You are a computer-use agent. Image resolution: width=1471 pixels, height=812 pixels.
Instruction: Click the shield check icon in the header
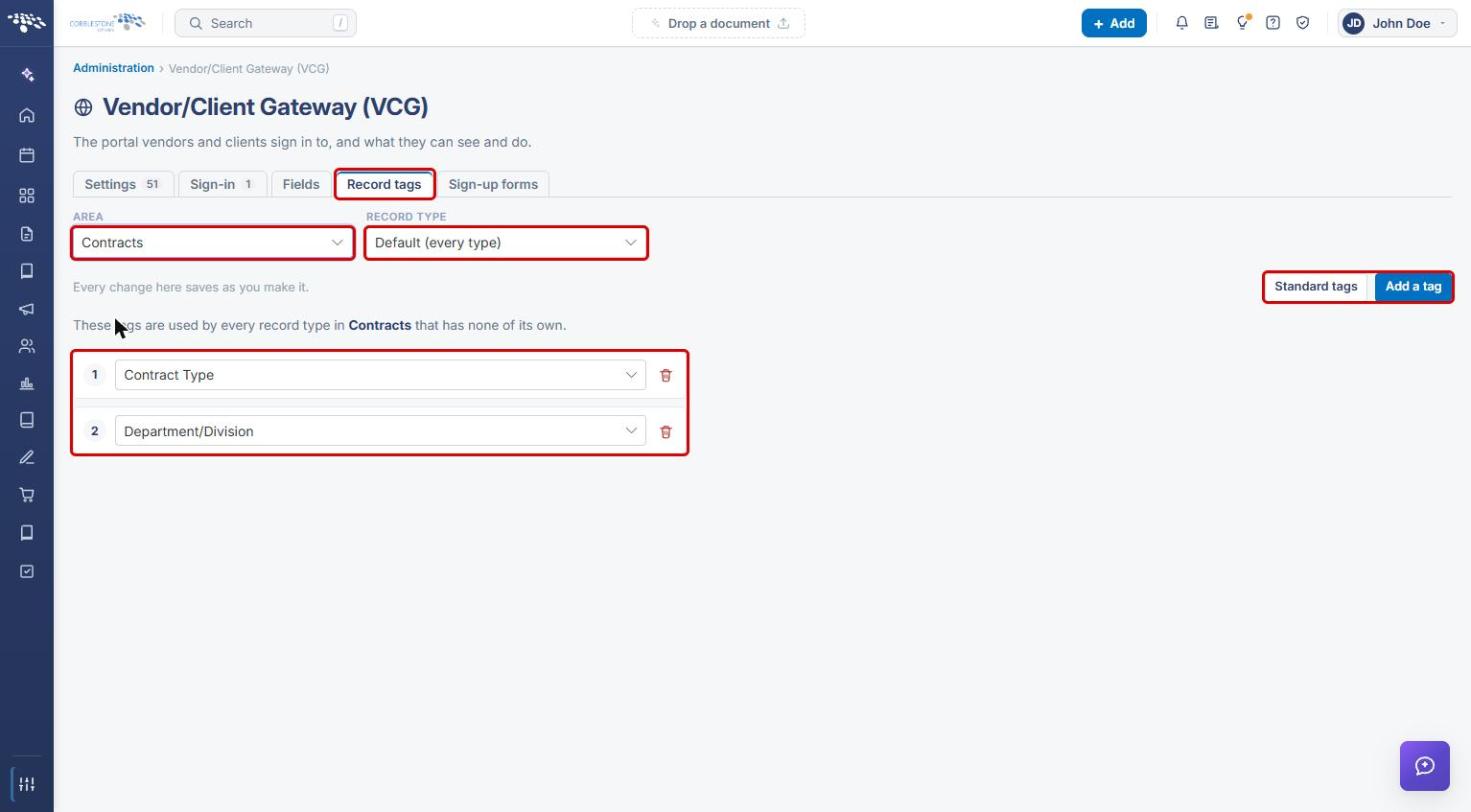(x=1303, y=23)
